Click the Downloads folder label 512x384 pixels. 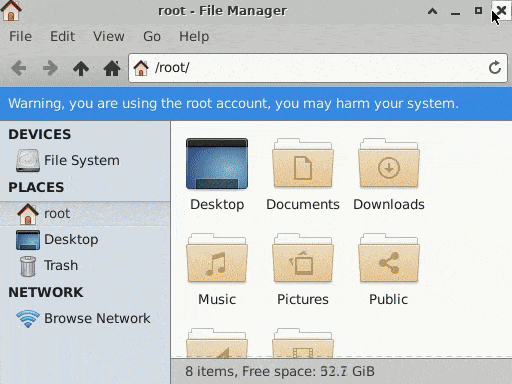pos(389,204)
